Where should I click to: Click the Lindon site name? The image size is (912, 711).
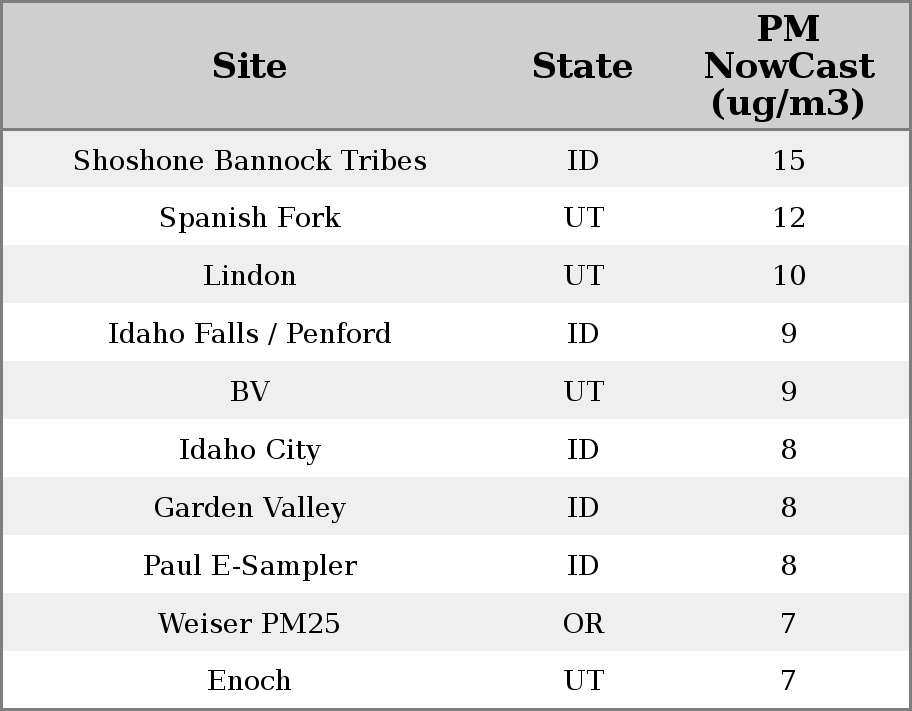point(250,276)
